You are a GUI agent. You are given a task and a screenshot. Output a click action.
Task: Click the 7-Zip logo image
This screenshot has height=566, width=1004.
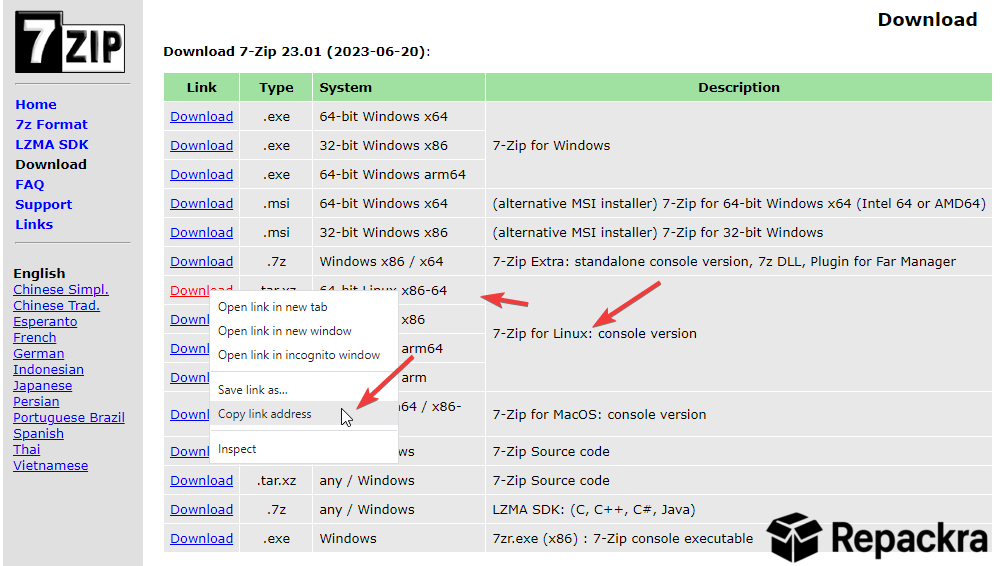pyautogui.click(x=70, y=42)
